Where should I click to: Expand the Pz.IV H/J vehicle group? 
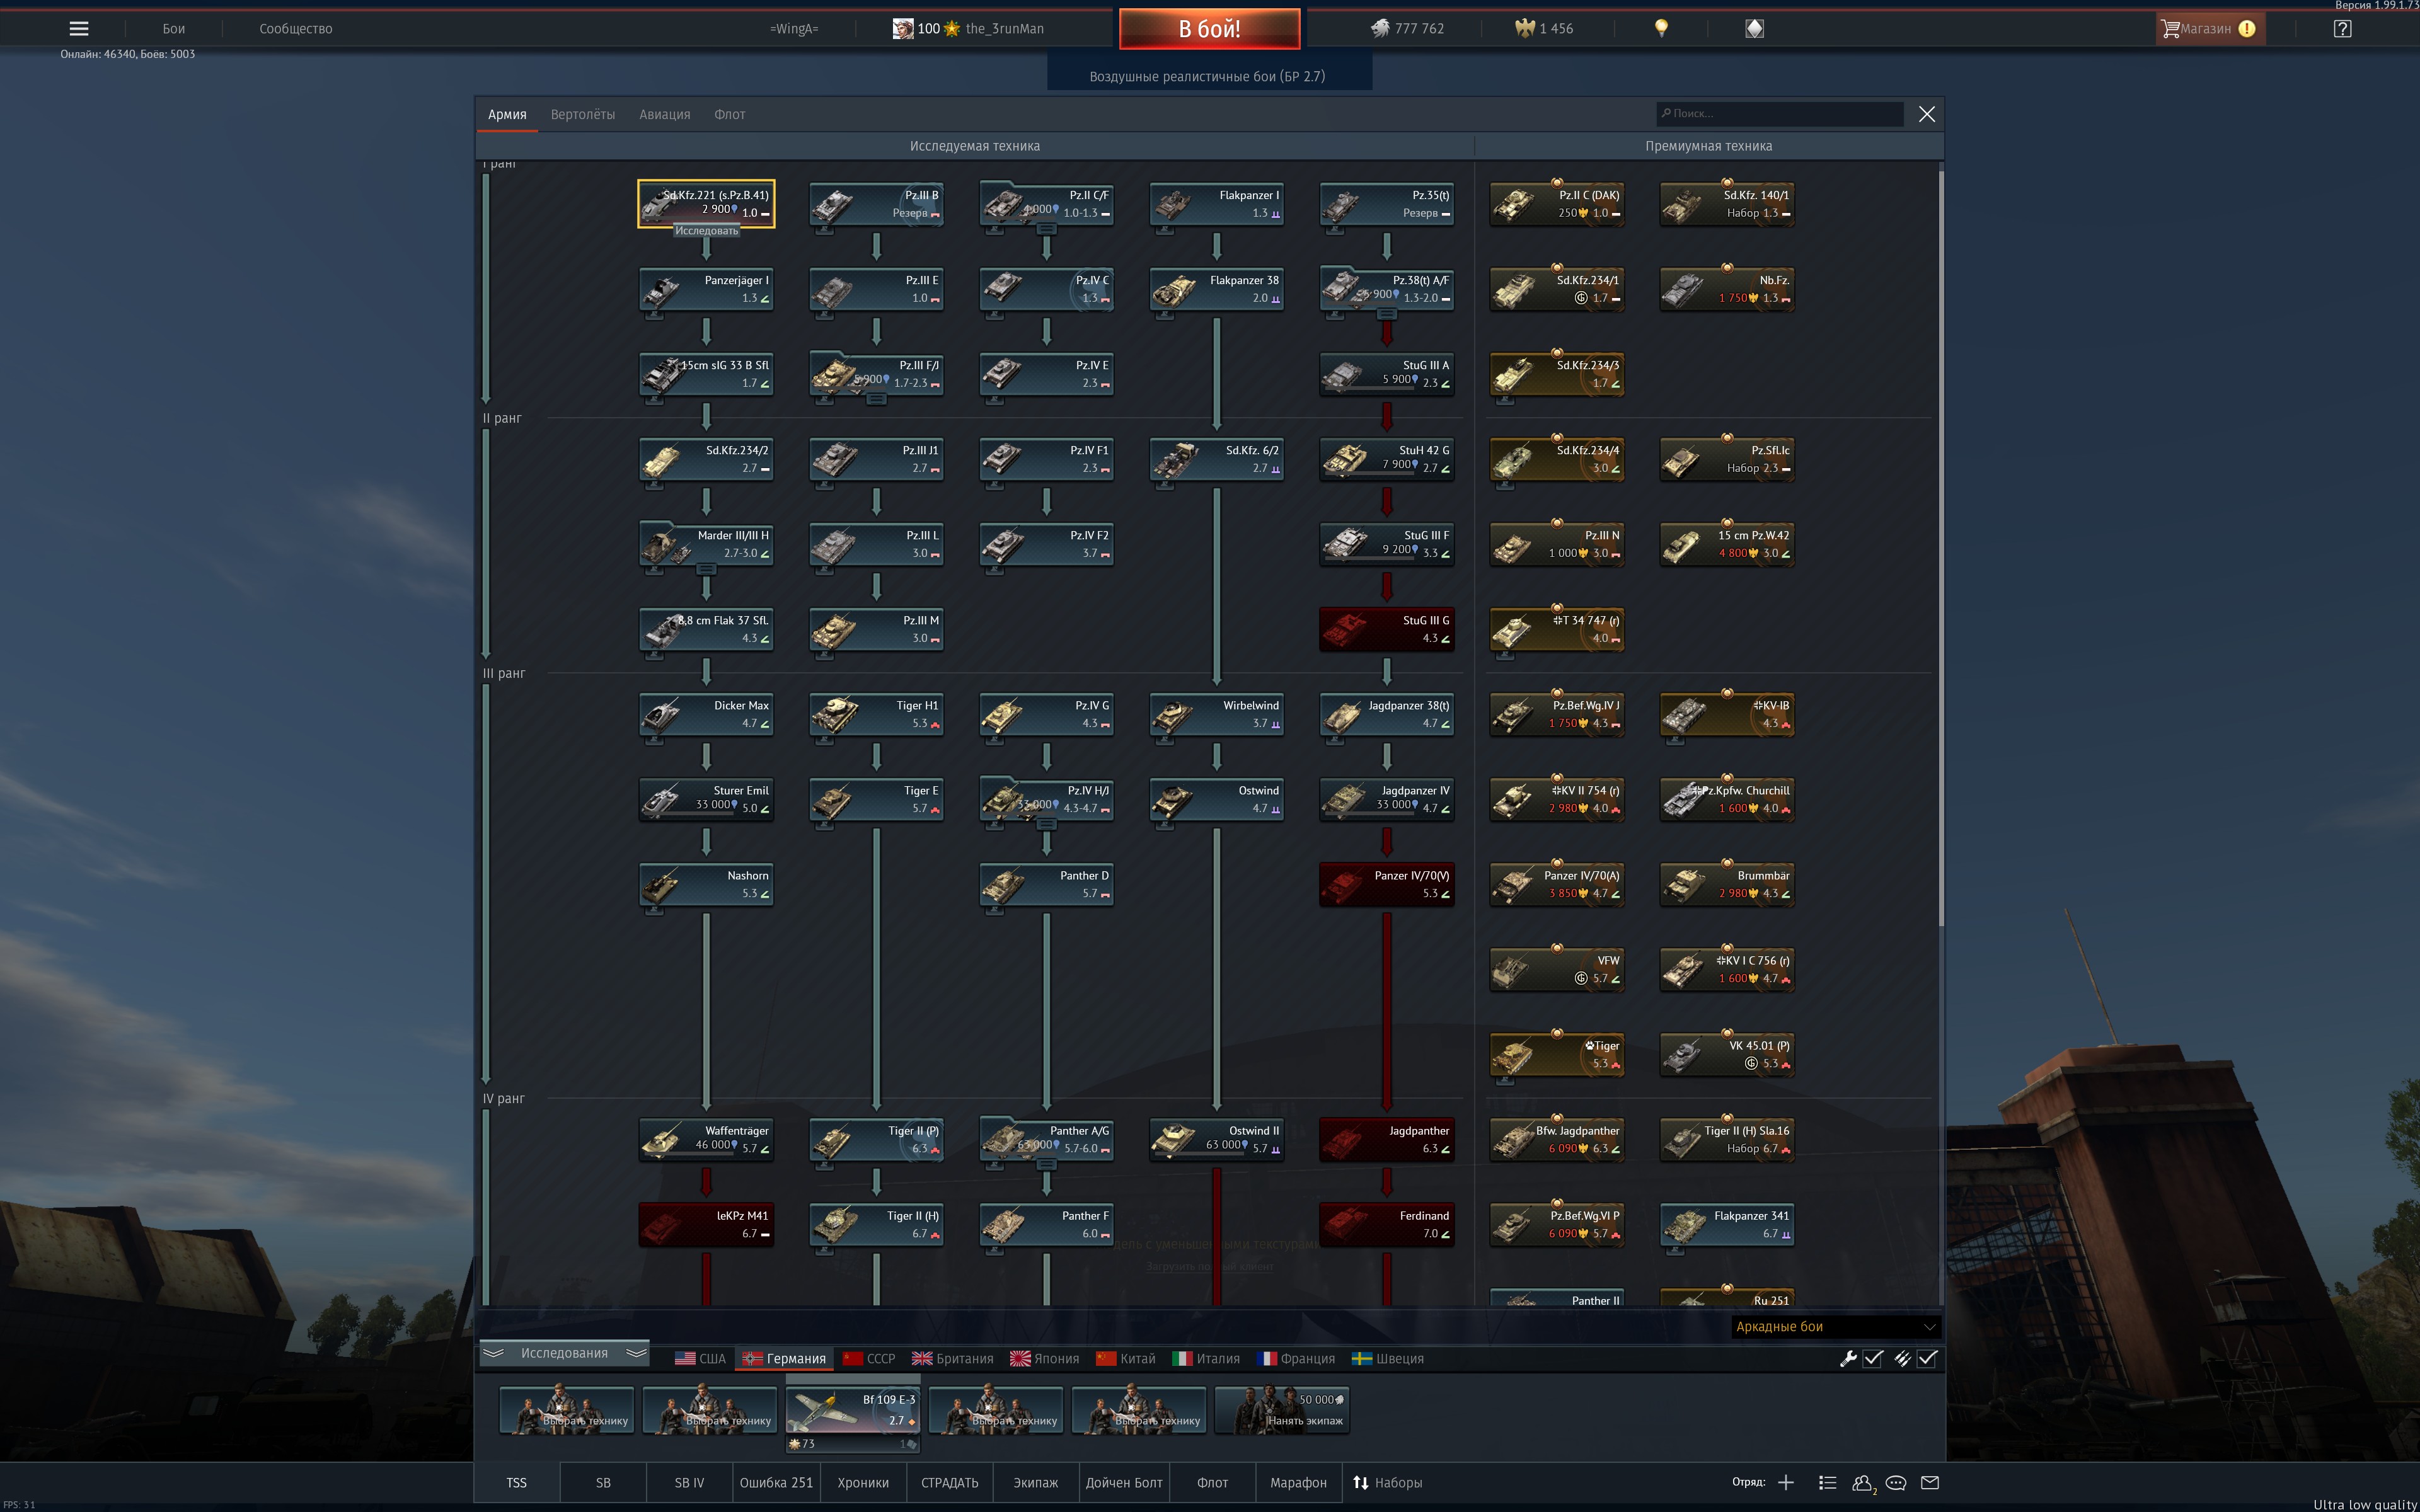(x=1046, y=825)
